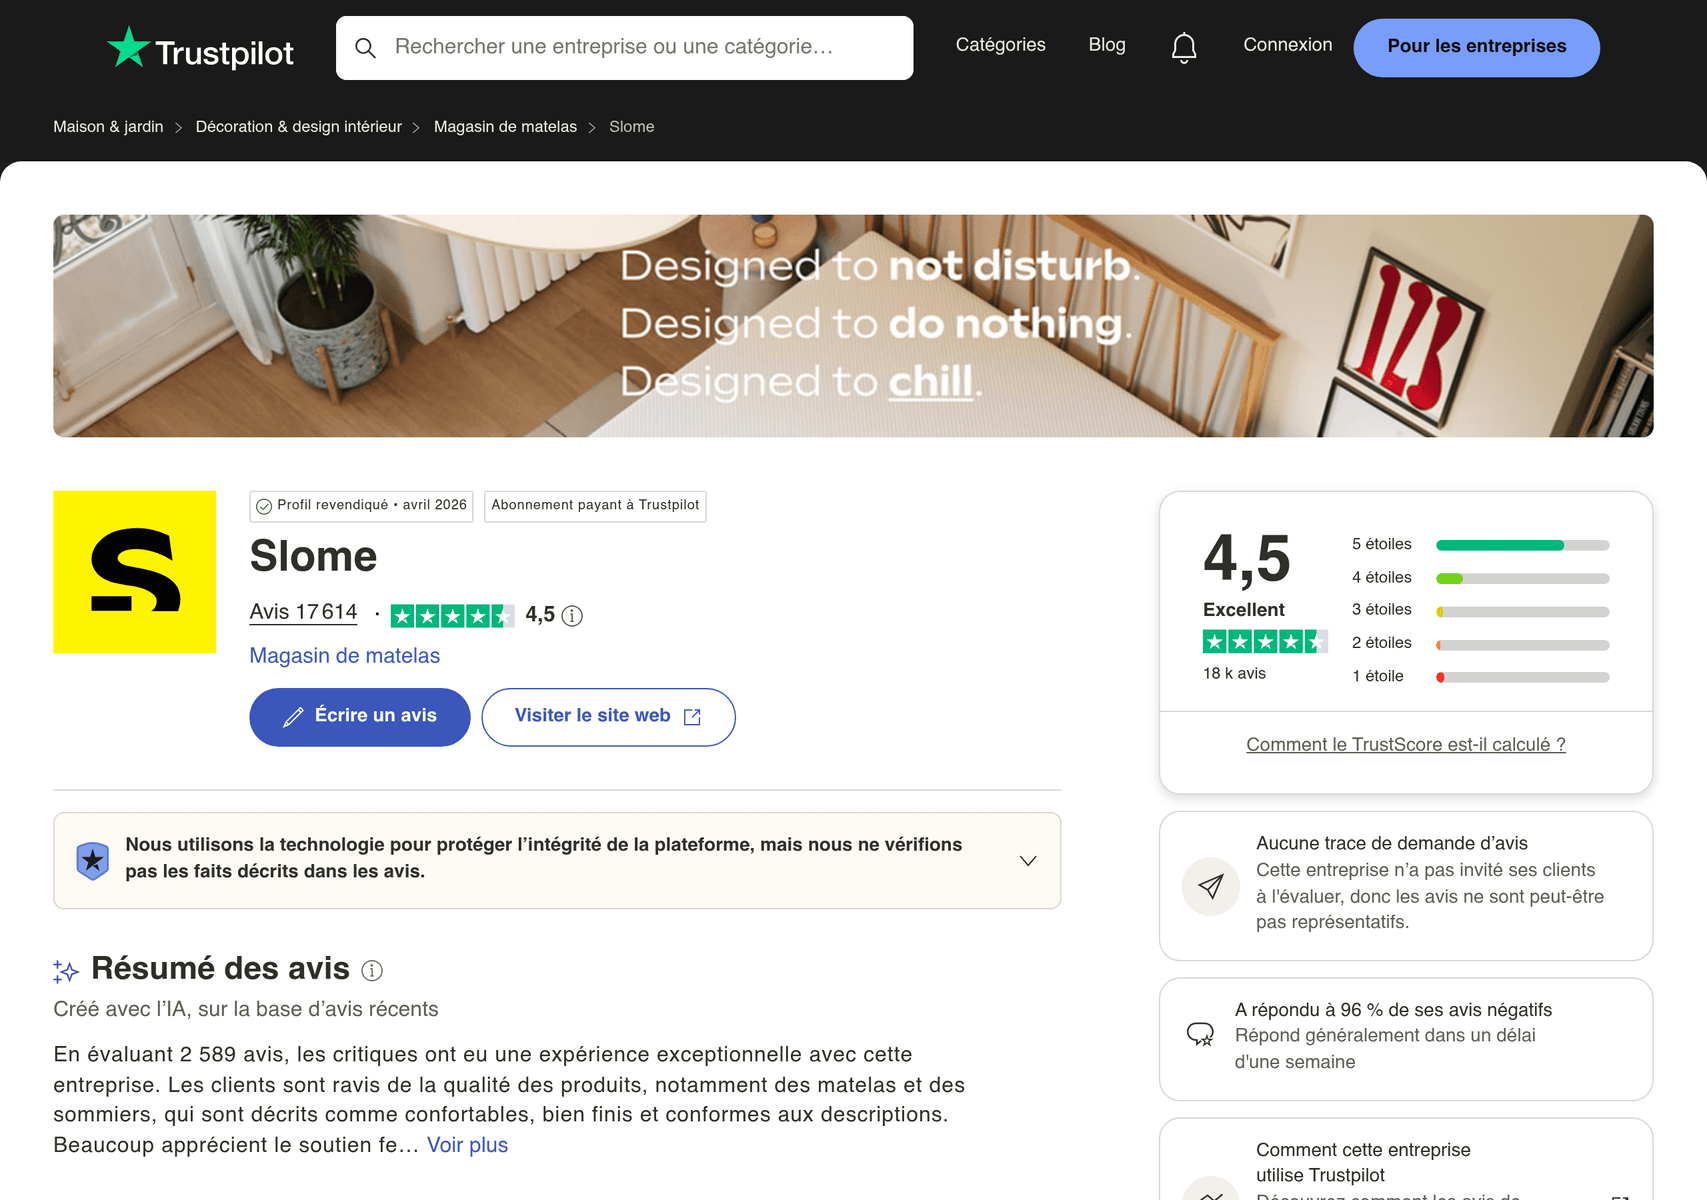The width and height of the screenshot is (1707, 1200).
Task: Click the Slome company heading
Action: click(x=313, y=556)
